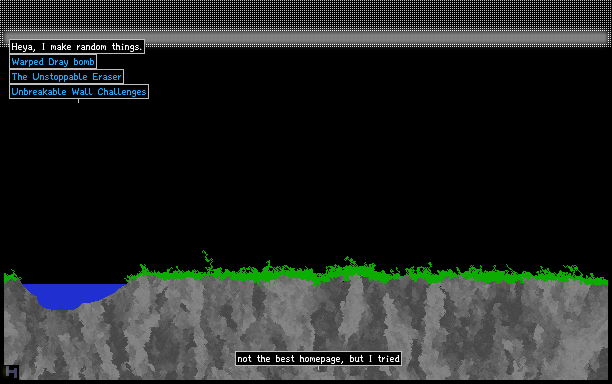612x384 pixels.
Task: Click the word 'Eraser' in the second link
Action: pos(107,76)
